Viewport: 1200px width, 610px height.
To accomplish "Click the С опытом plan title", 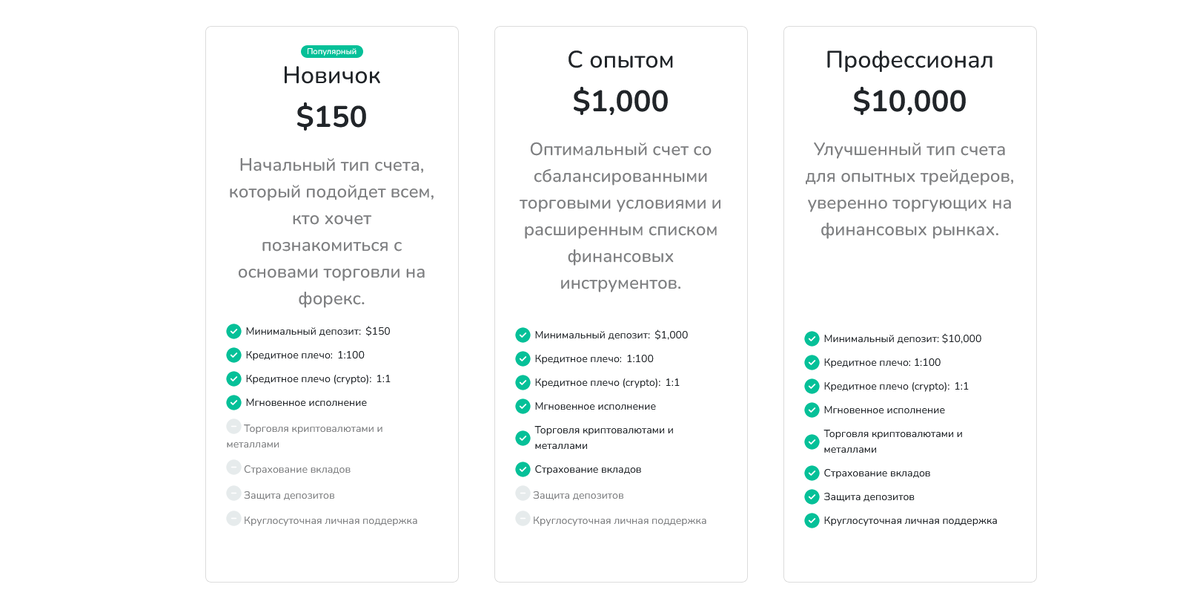I will point(621,59).
